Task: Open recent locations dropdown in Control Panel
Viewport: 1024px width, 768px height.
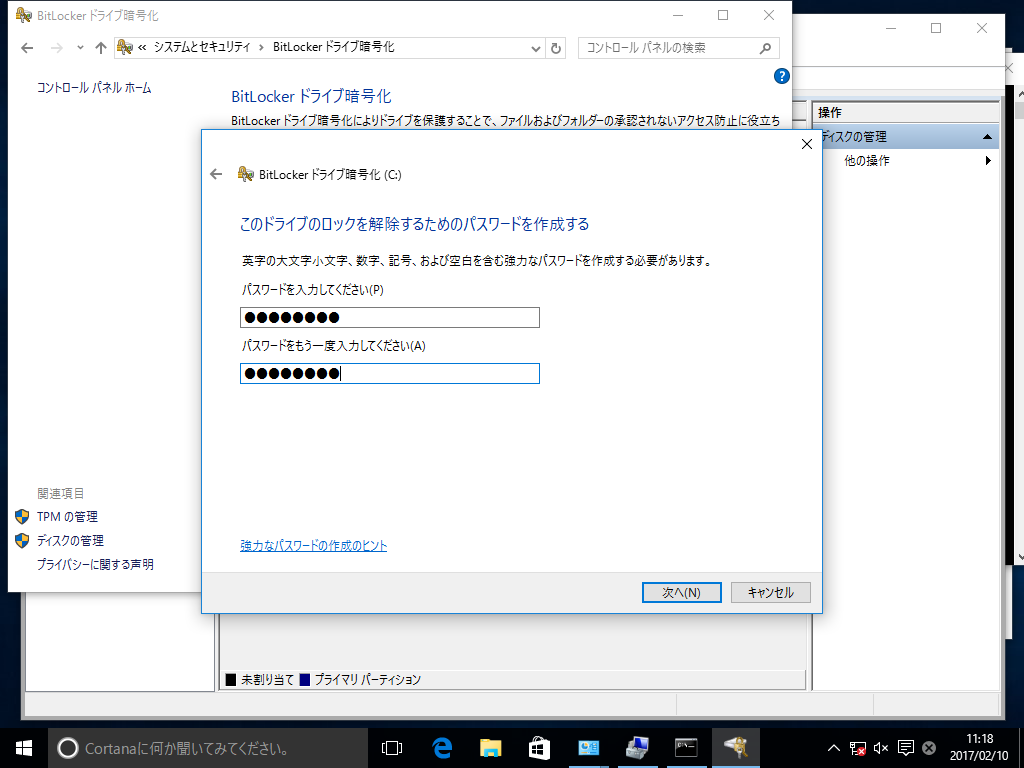Action: (x=80, y=48)
